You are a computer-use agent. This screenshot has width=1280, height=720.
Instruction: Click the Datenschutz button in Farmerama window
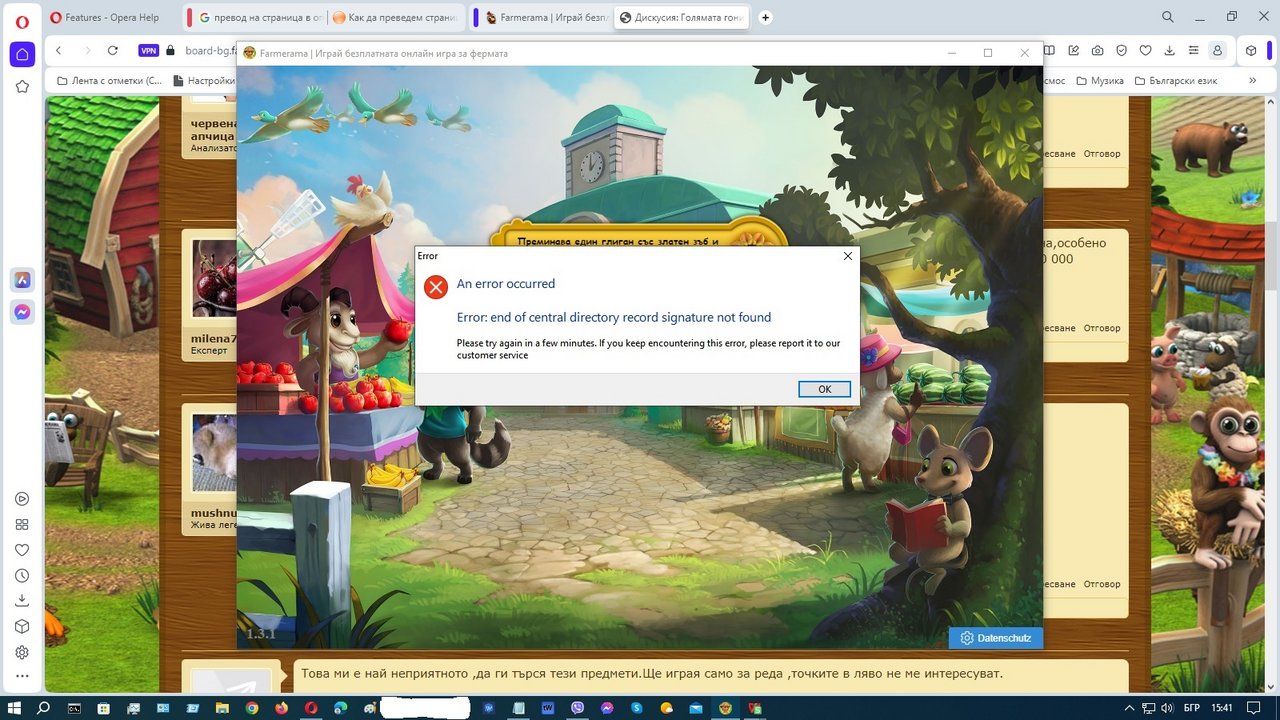pos(996,638)
